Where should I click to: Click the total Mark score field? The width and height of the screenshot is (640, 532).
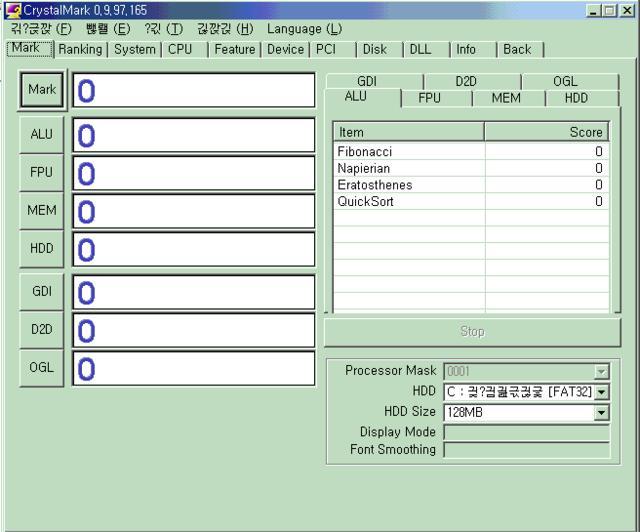tap(193, 90)
